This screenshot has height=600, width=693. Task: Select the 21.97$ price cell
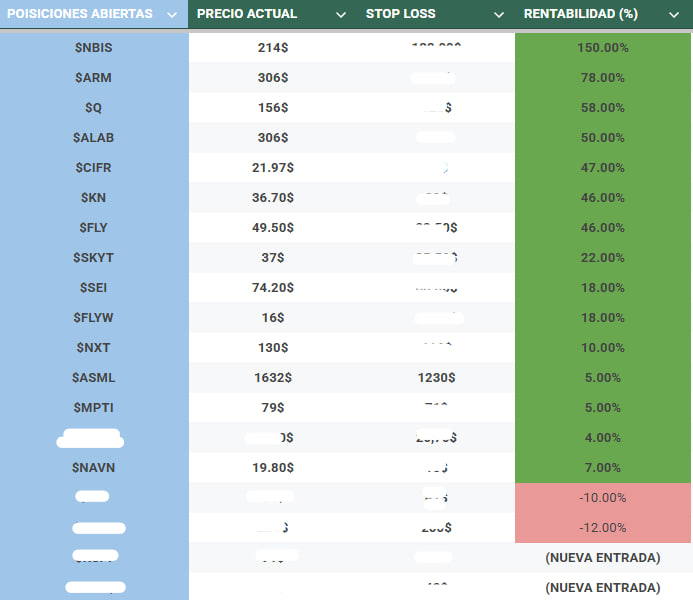[273, 168]
